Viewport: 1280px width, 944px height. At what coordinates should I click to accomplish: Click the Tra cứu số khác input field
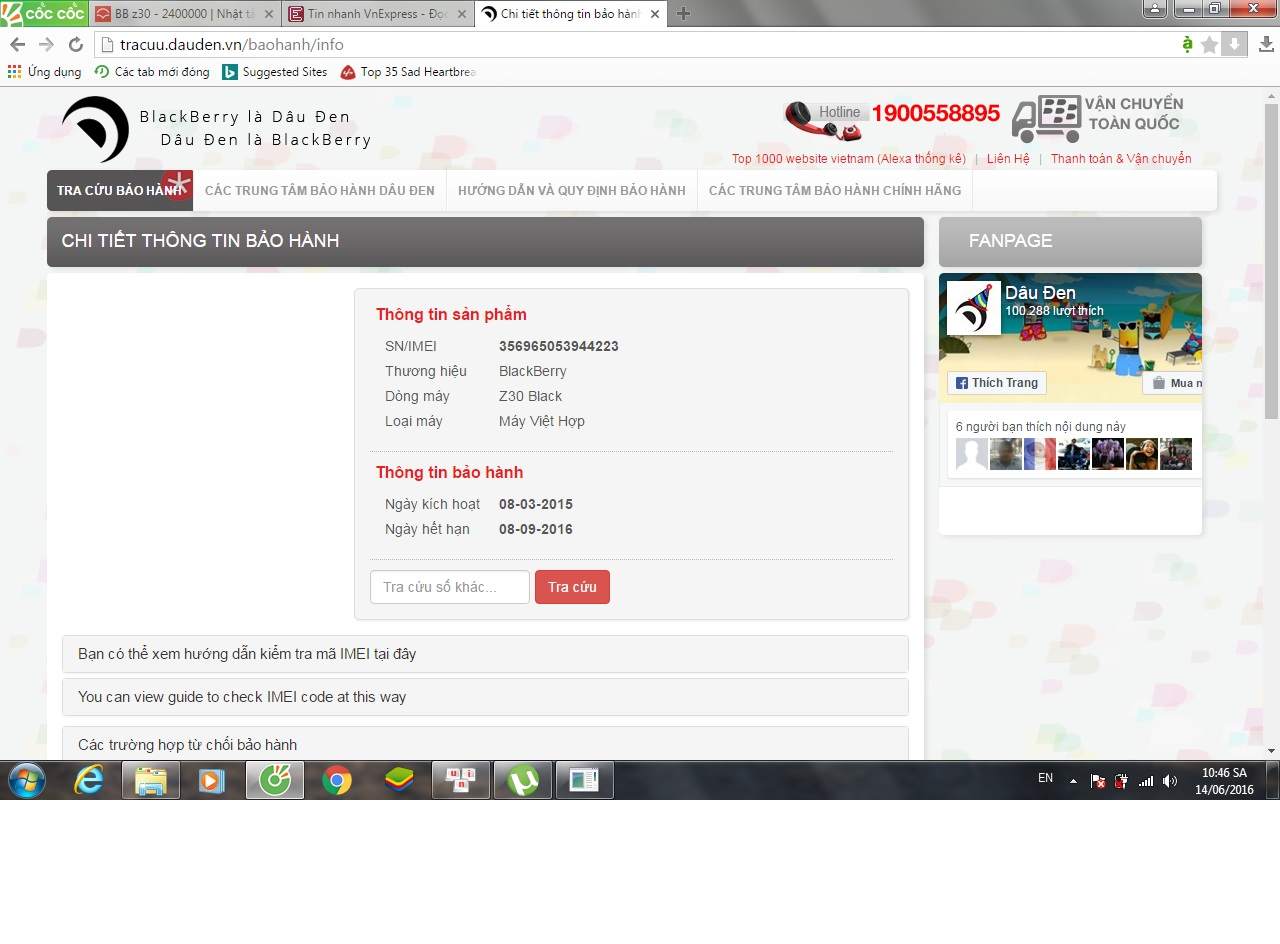point(450,587)
